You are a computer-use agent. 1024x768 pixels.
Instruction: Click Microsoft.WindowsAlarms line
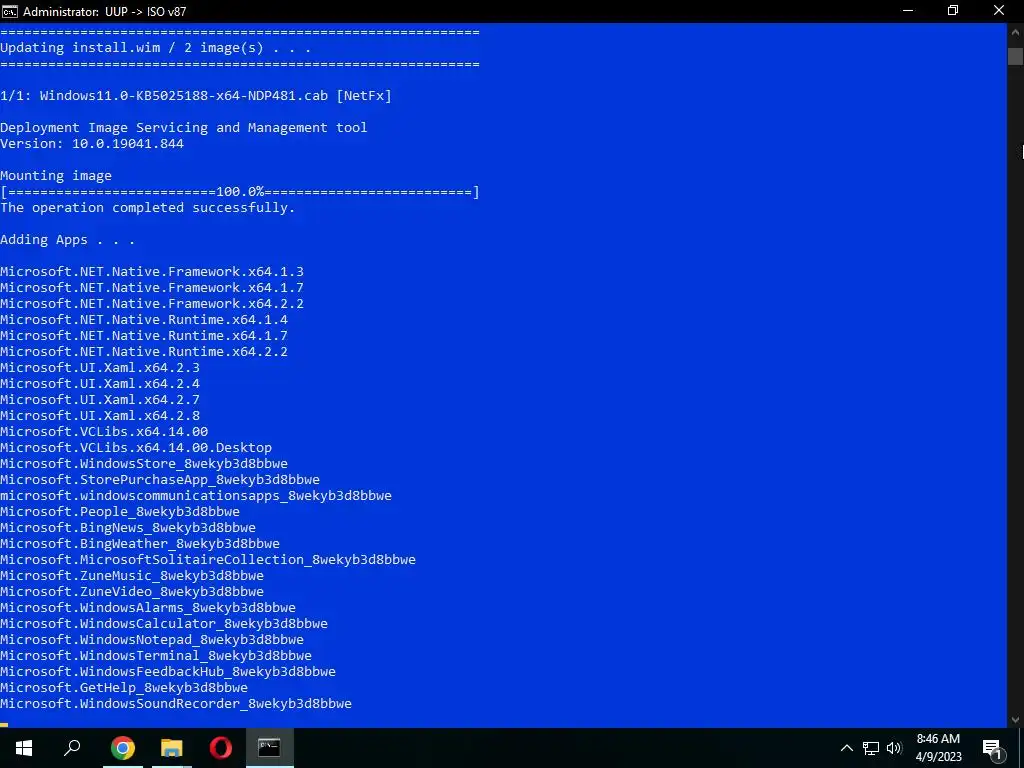[x=148, y=607]
